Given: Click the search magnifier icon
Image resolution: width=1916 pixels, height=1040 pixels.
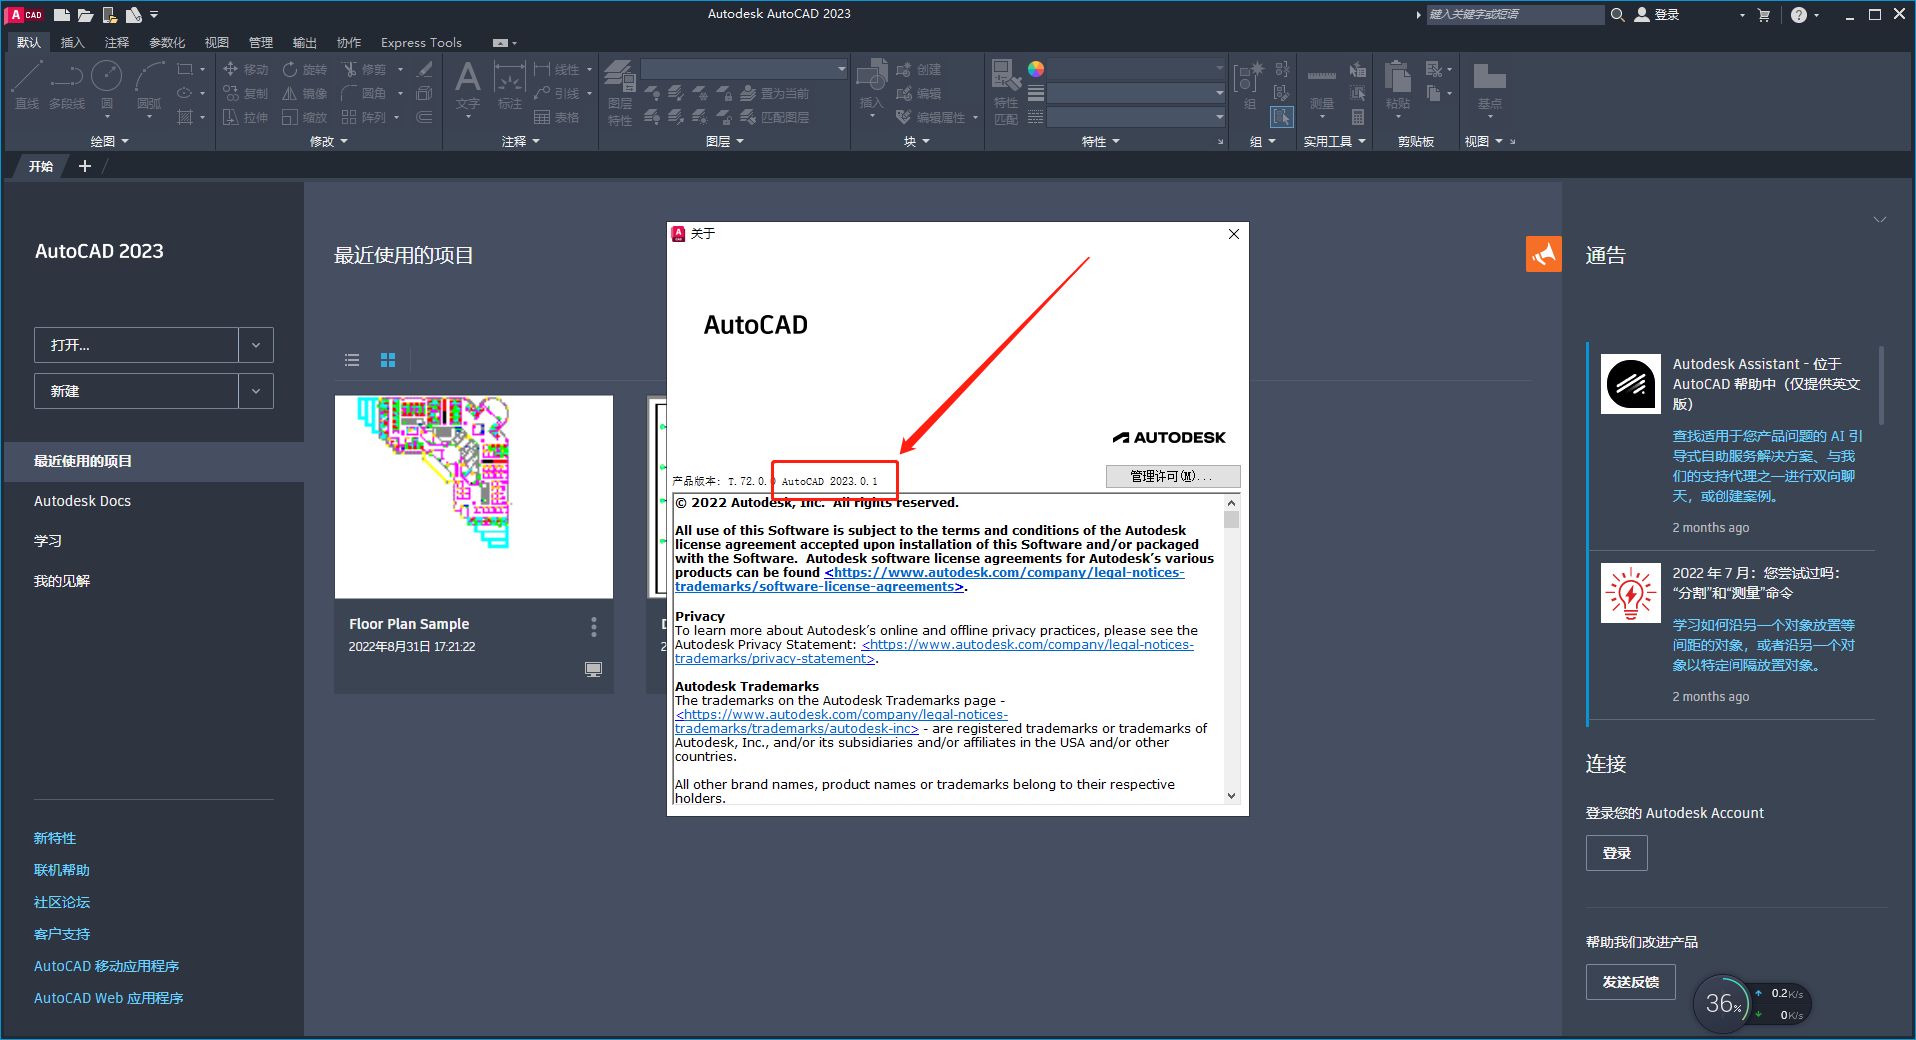Looking at the screenshot, I should 1617,14.
